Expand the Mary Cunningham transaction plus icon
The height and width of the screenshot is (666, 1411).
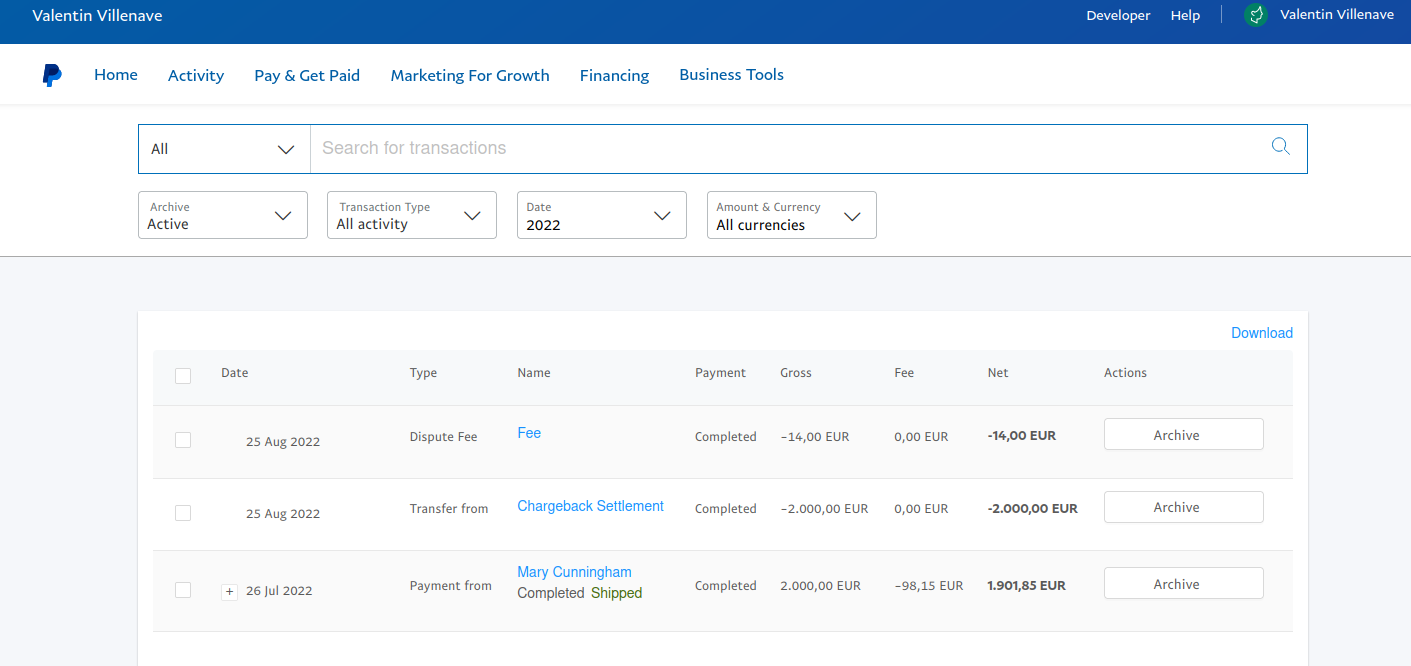(x=229, y=591)
